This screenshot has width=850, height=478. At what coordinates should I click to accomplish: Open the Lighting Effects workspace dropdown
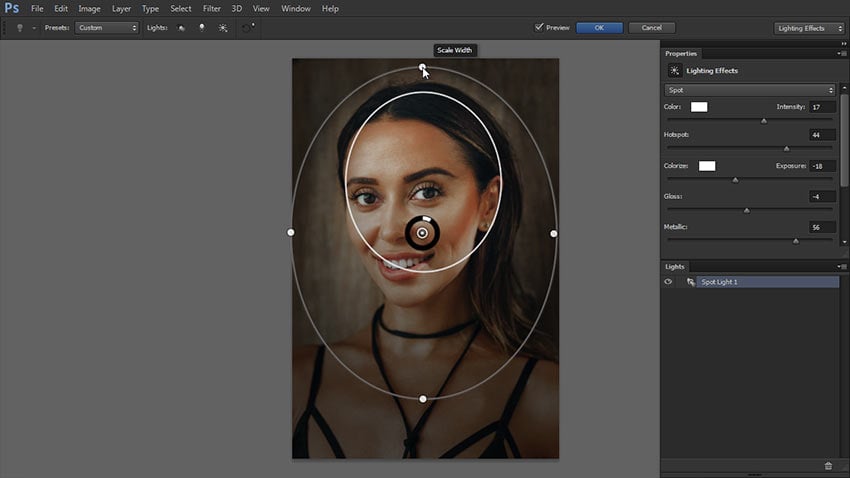click(808, 28)
